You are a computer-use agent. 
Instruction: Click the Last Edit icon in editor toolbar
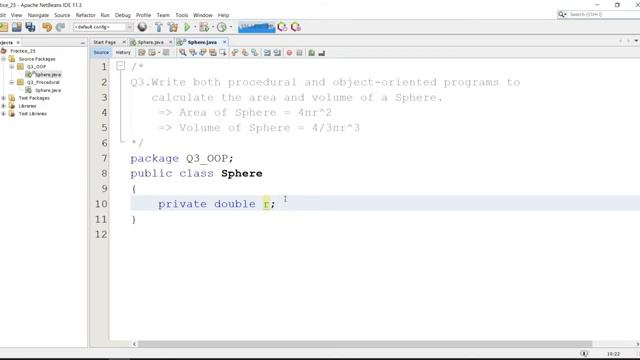[x=142, y=53]
